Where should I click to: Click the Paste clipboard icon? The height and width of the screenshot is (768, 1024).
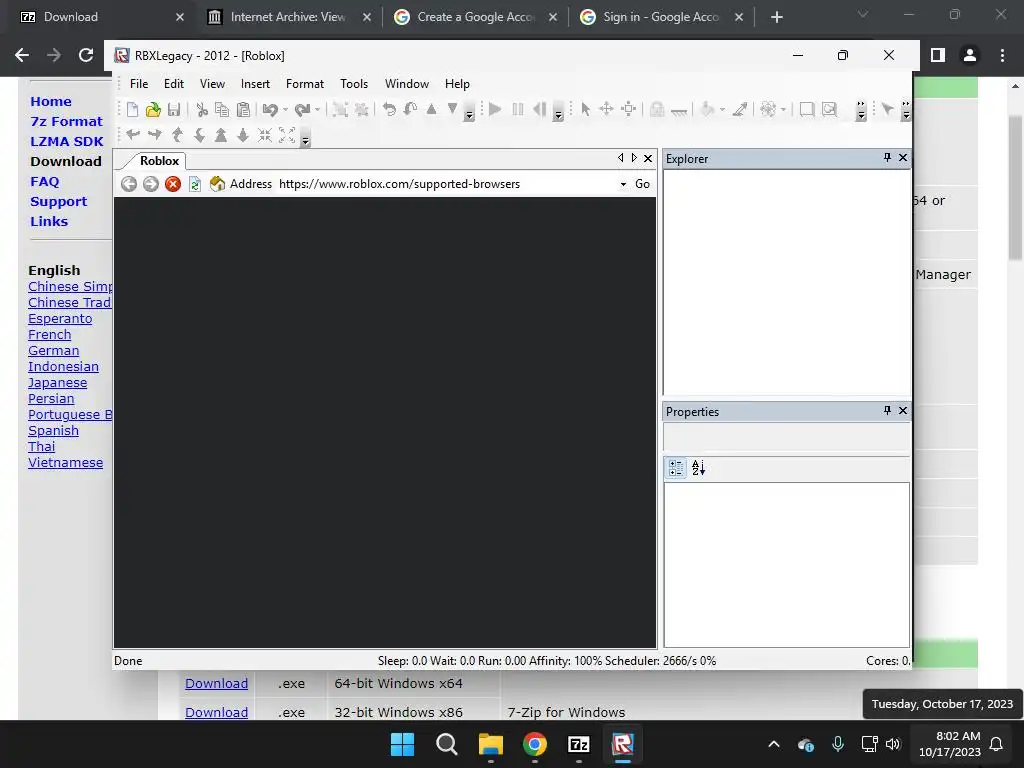pyautogui.click(x=243, y=110)
